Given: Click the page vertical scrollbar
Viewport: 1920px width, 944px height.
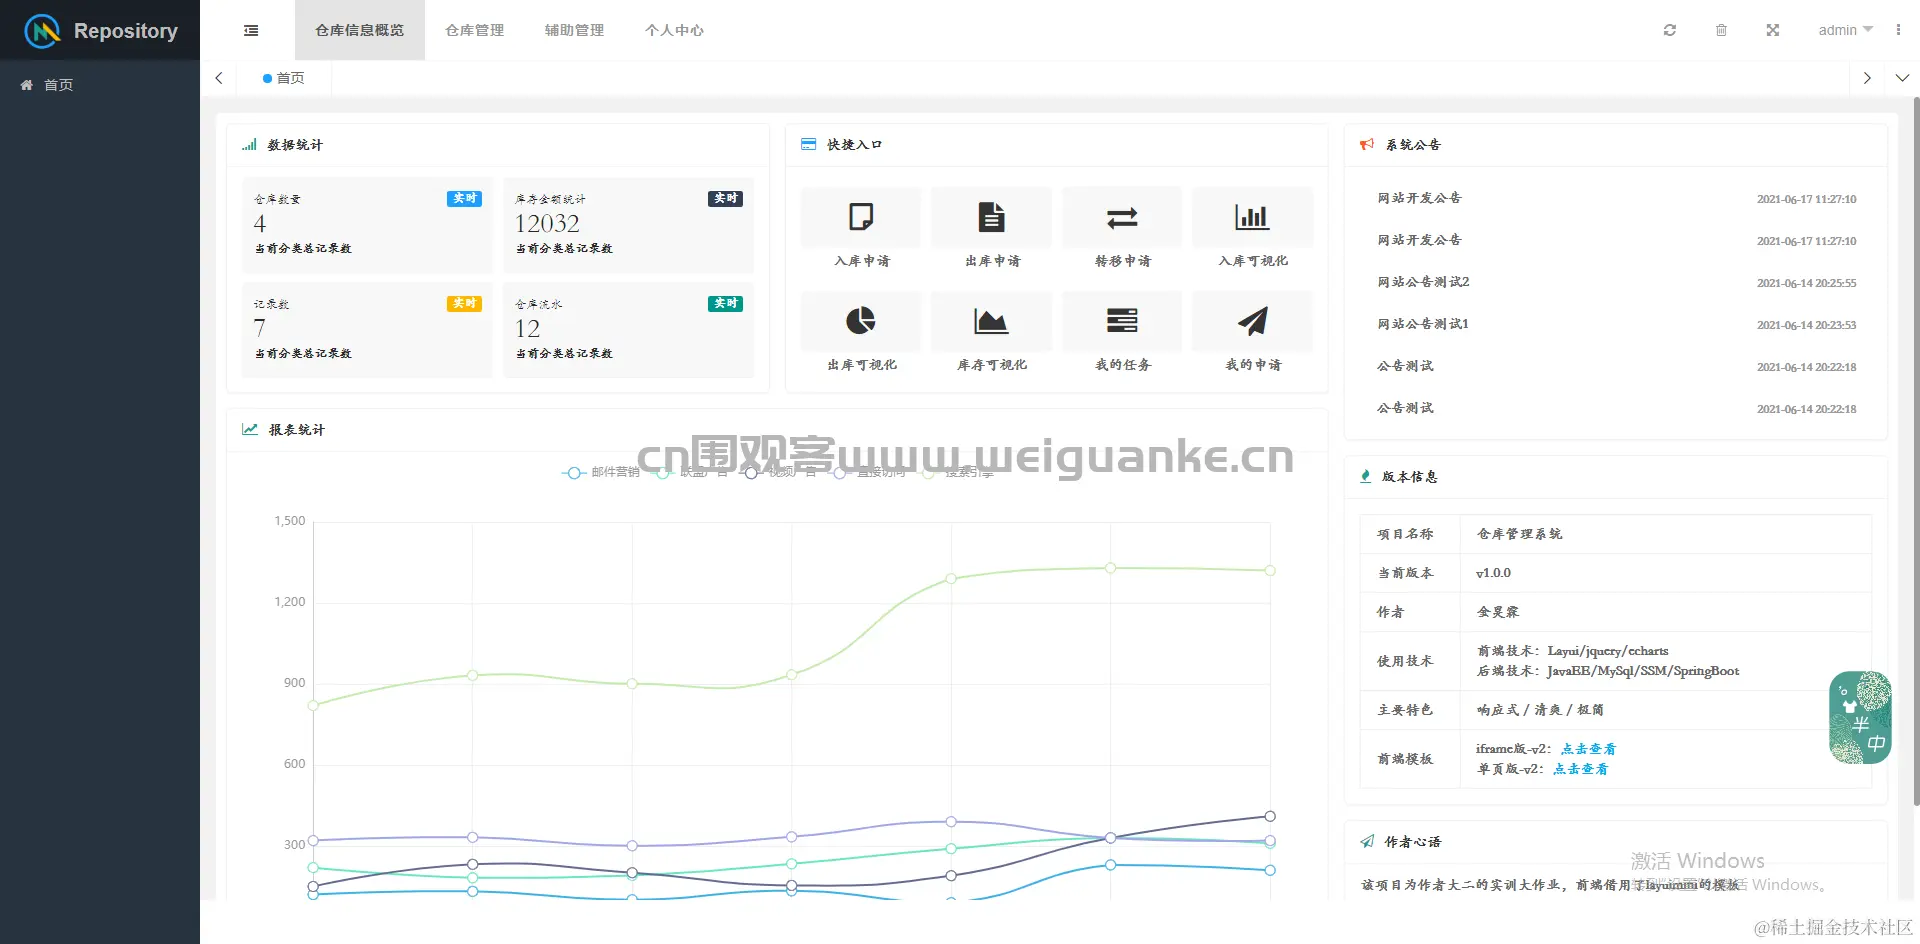Looking at the screenshot, I should click(1916, 450).
